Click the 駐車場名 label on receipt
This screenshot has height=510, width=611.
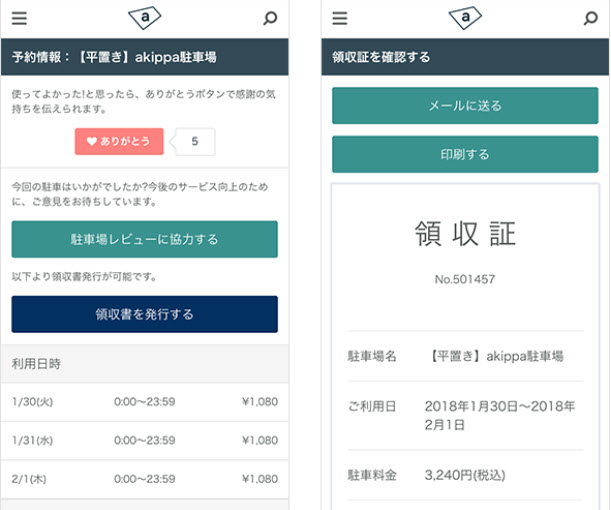coord(372,356)
